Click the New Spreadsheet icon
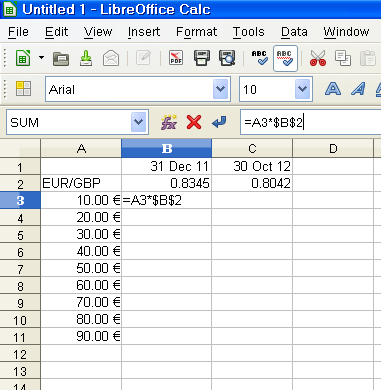 click(23, 58)
